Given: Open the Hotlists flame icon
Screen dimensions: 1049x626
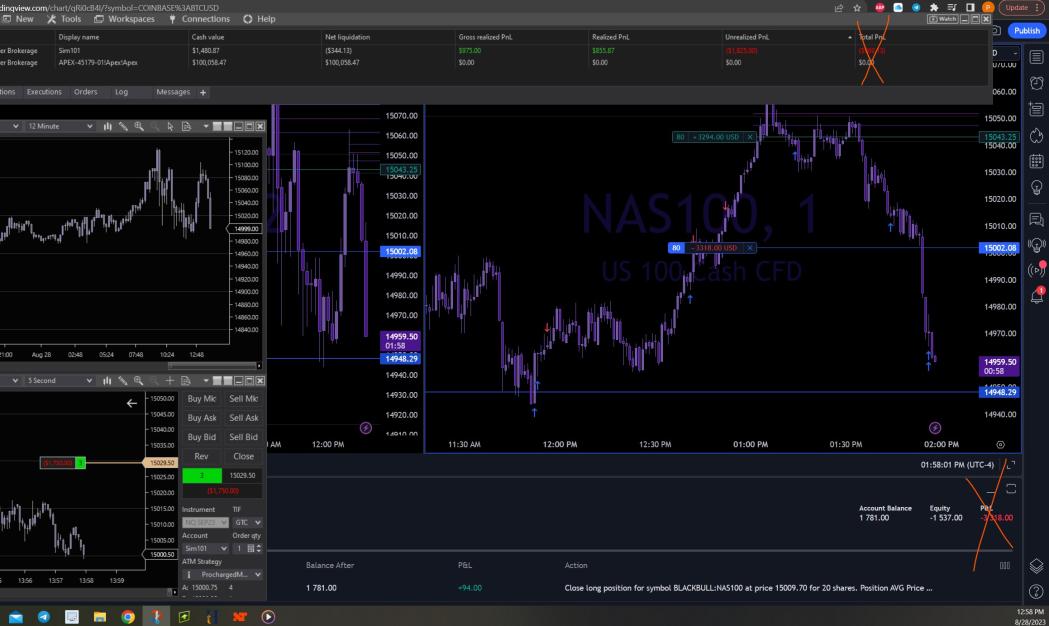Looking at the screenshot, I should [x=1035, y=136].
